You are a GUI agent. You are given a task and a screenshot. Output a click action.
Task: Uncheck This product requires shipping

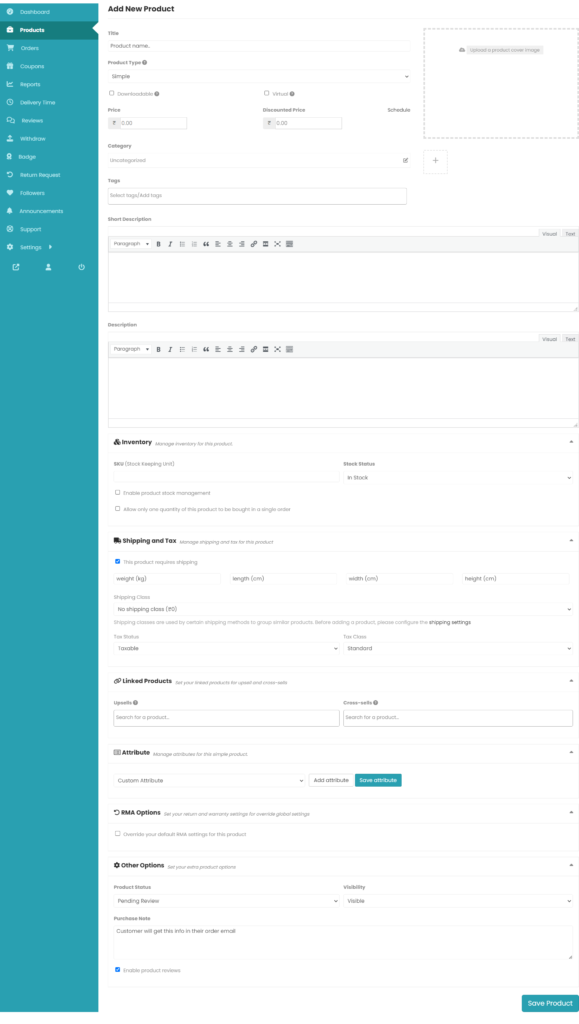click(117, 562)
